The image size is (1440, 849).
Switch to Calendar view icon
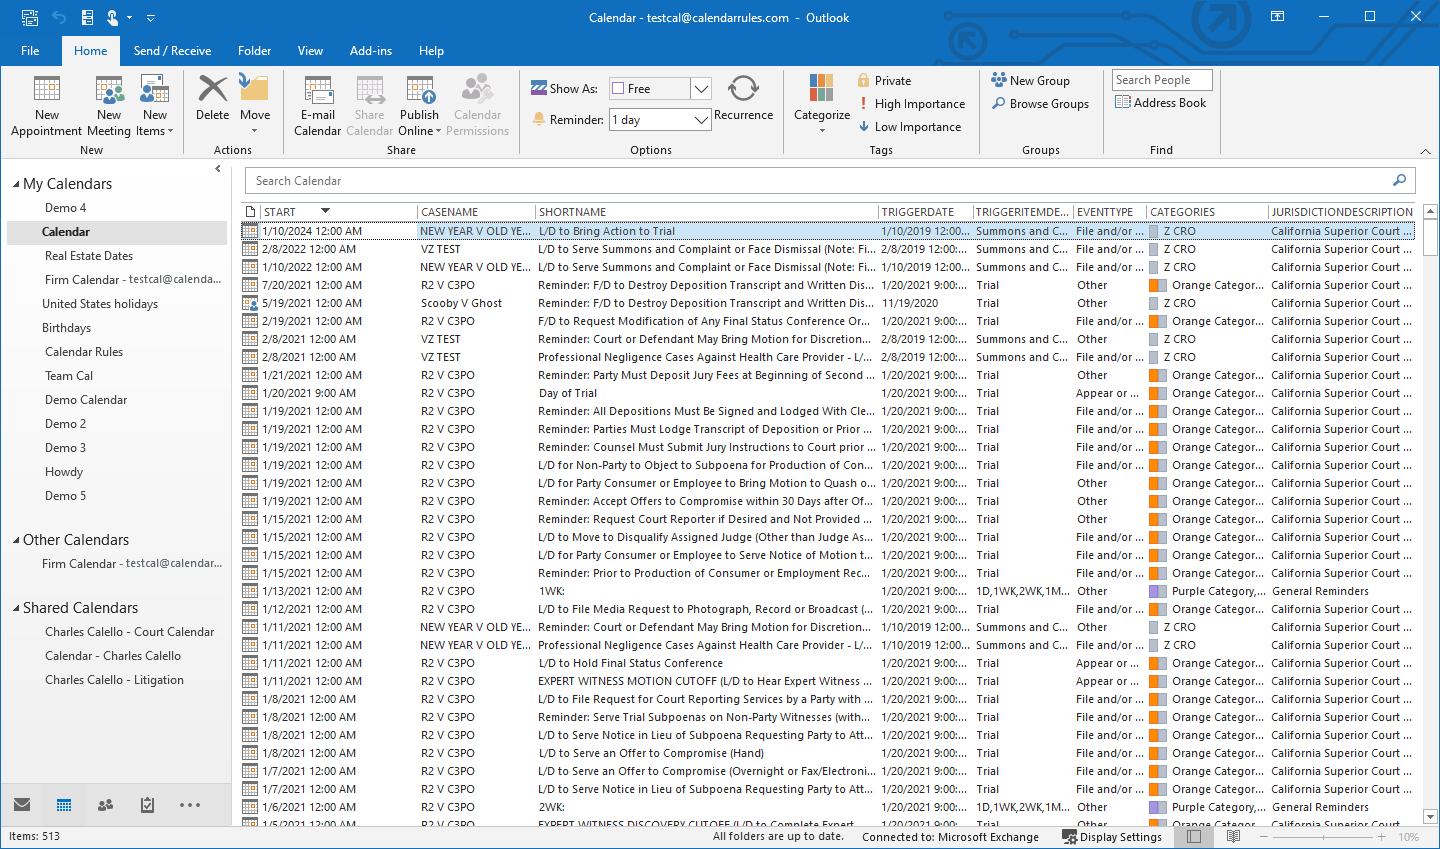(64, 805)
